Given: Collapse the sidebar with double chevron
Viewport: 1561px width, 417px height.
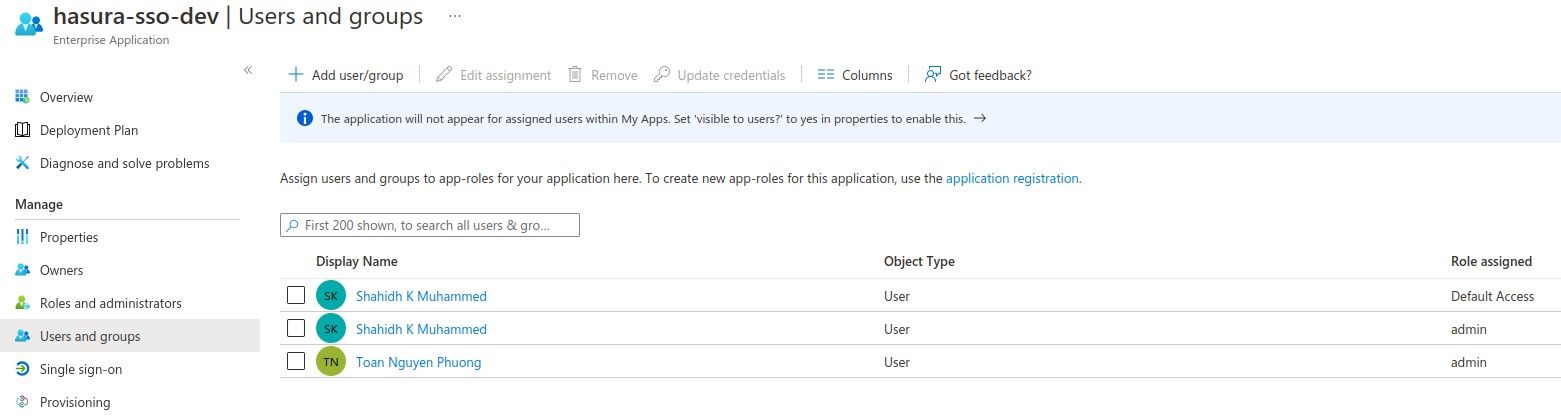Looking at the screenshot, I should point(248,69).
